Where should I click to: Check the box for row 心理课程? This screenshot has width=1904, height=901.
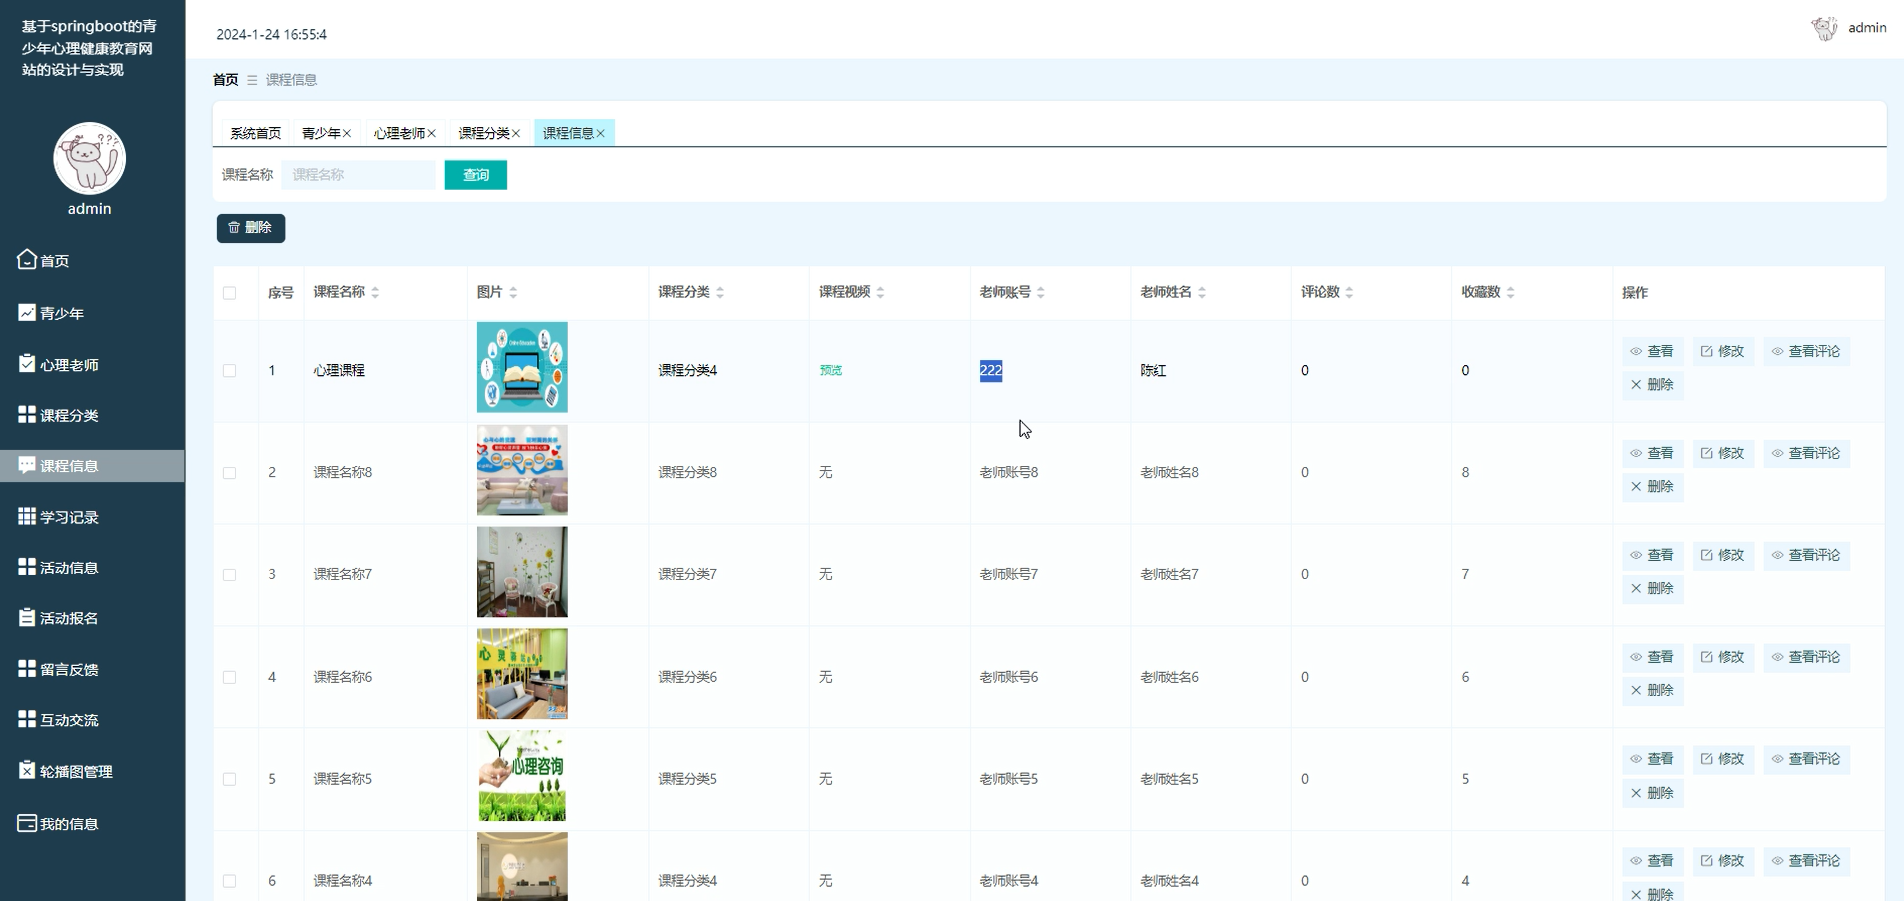[x=230, y=371]
